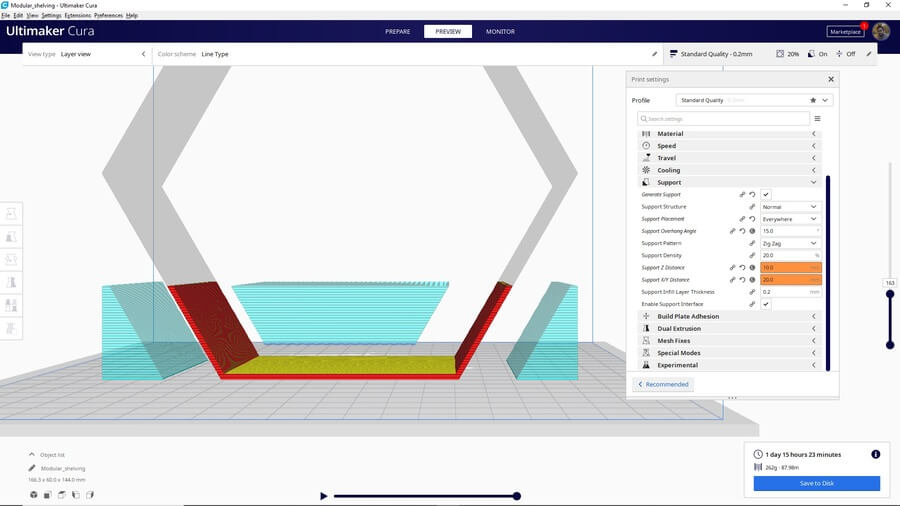
Task: Switch to right side view icon
Action: point(90,495)
